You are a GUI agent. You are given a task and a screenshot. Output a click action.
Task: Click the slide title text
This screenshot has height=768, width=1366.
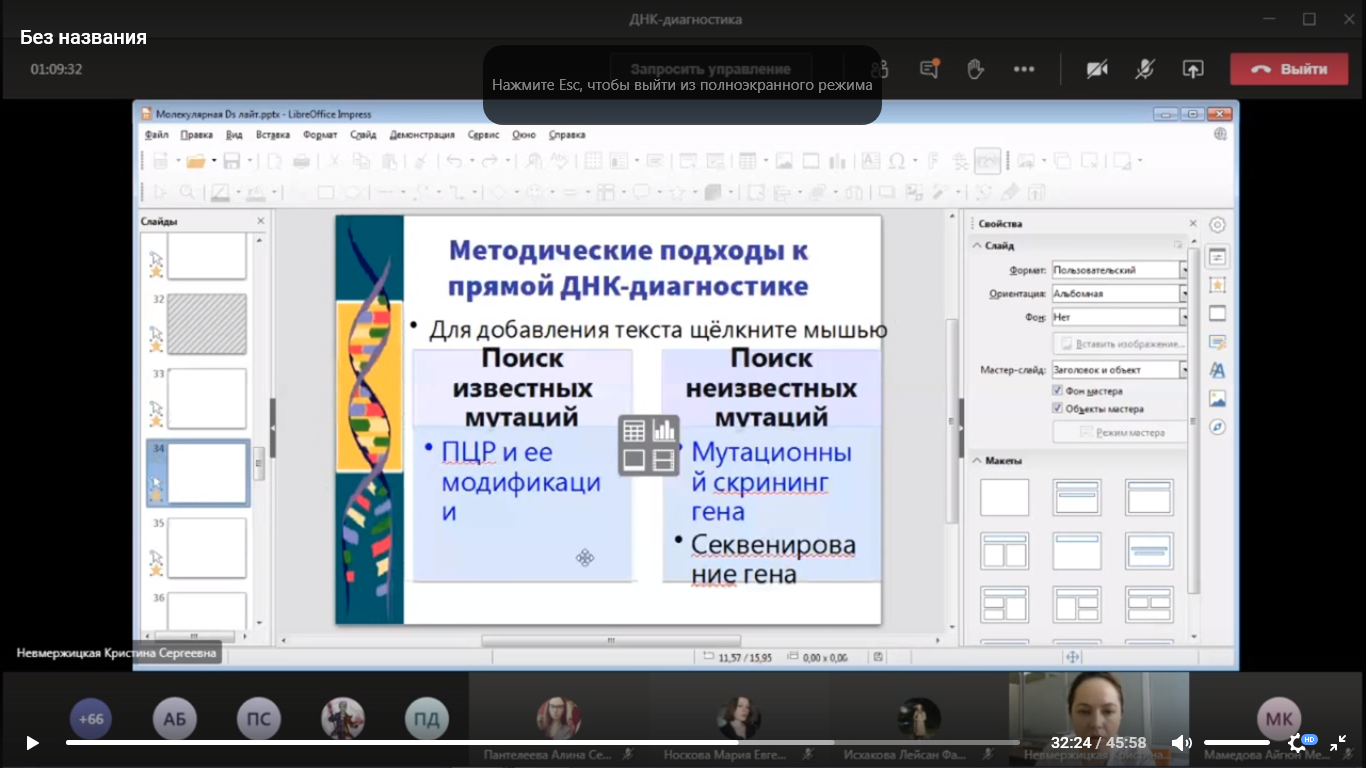pyautogui.click(x=628, y=268)
